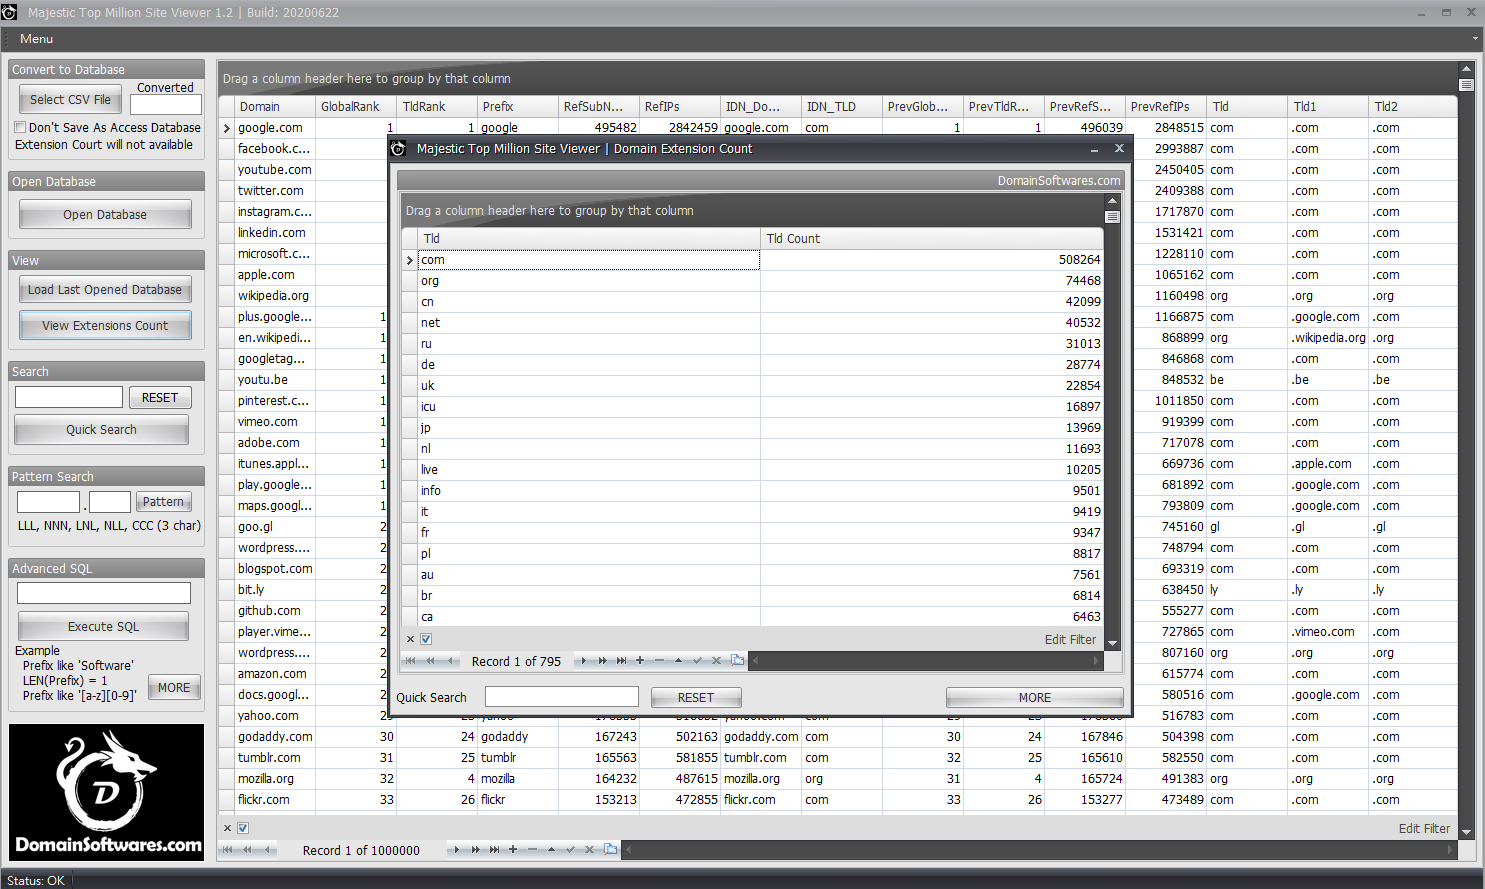Click Edit Filter in main grid footer

point(1424,828)
